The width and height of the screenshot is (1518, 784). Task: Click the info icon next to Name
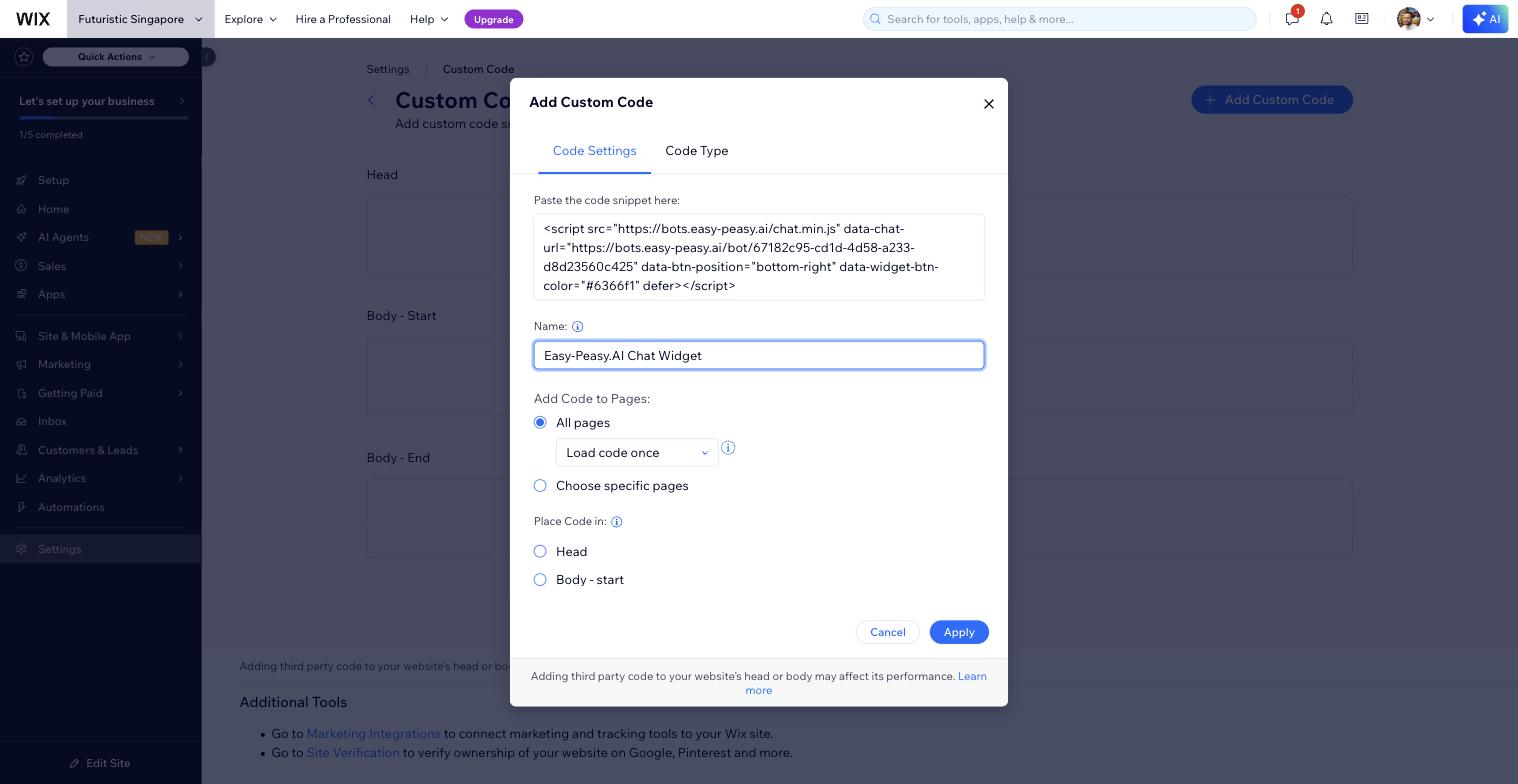[577, 327]
